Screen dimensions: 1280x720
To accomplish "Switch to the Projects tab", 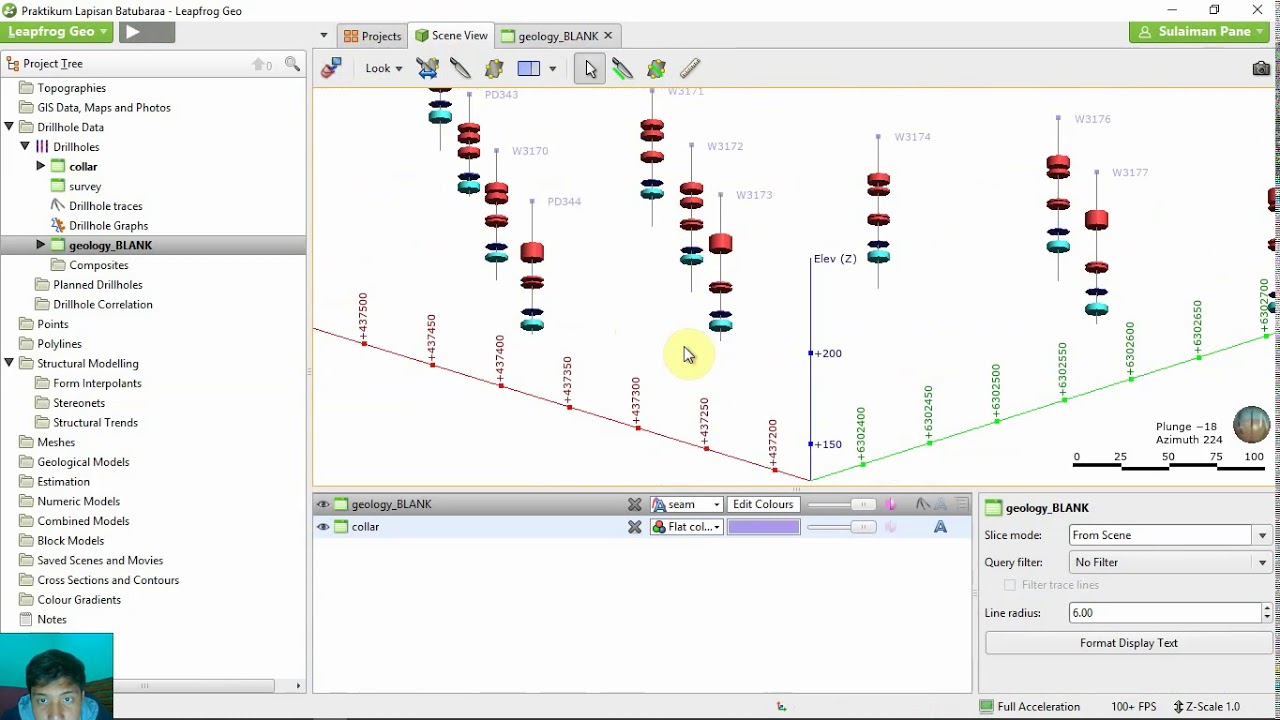I will point(372,36).
